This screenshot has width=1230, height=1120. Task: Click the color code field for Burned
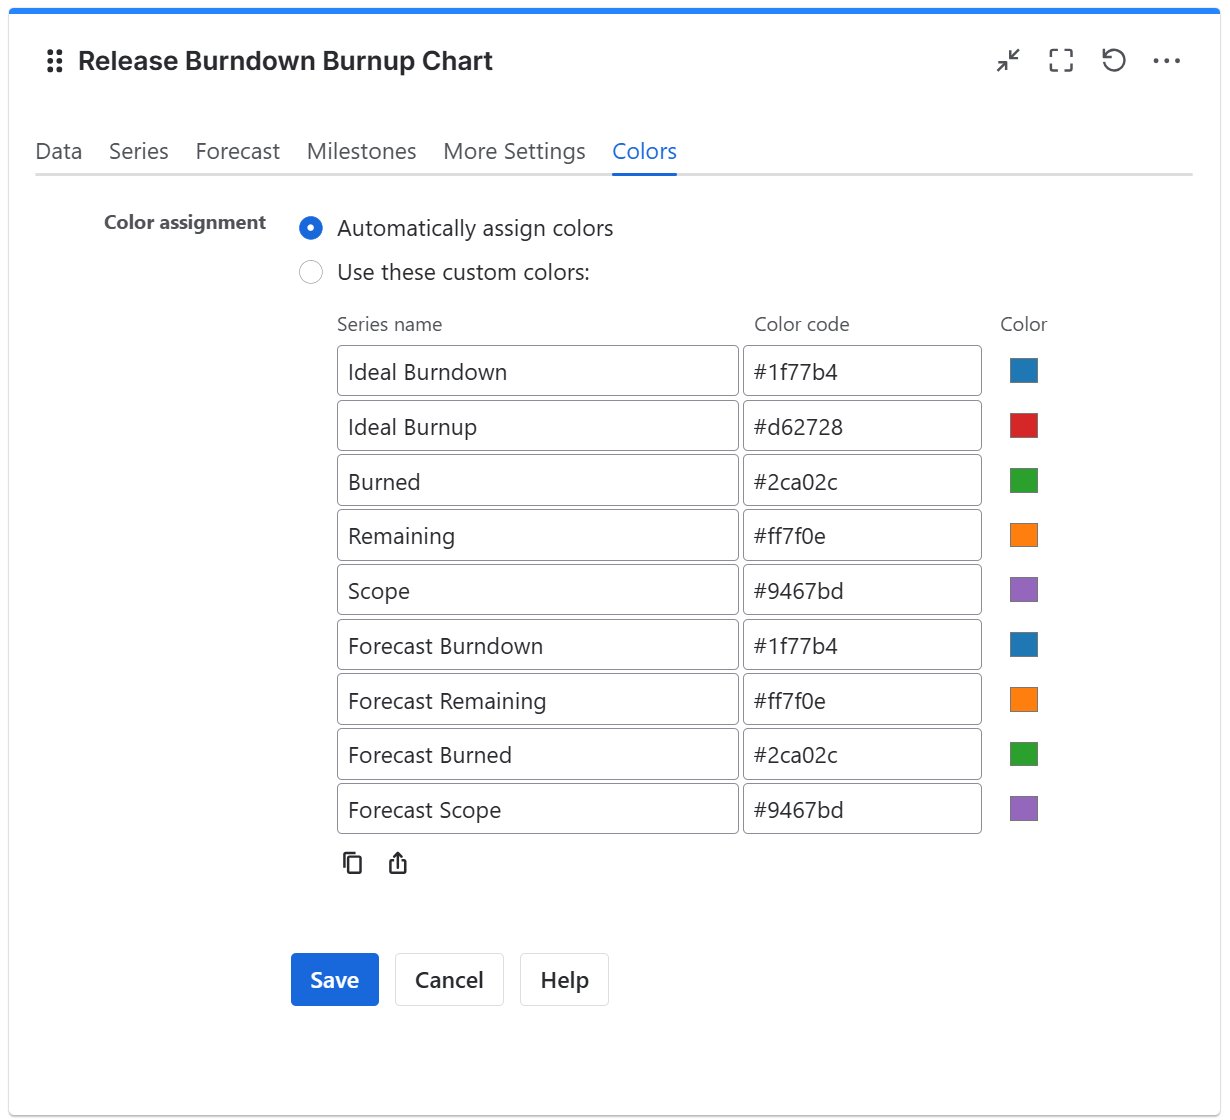[x=862, y=480]
